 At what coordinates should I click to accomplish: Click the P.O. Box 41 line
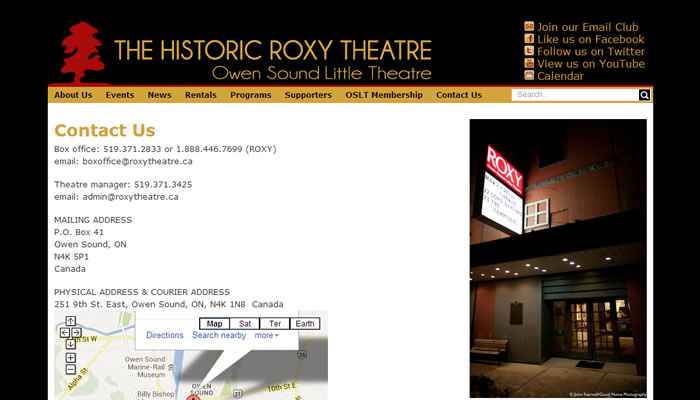(79, 232)
